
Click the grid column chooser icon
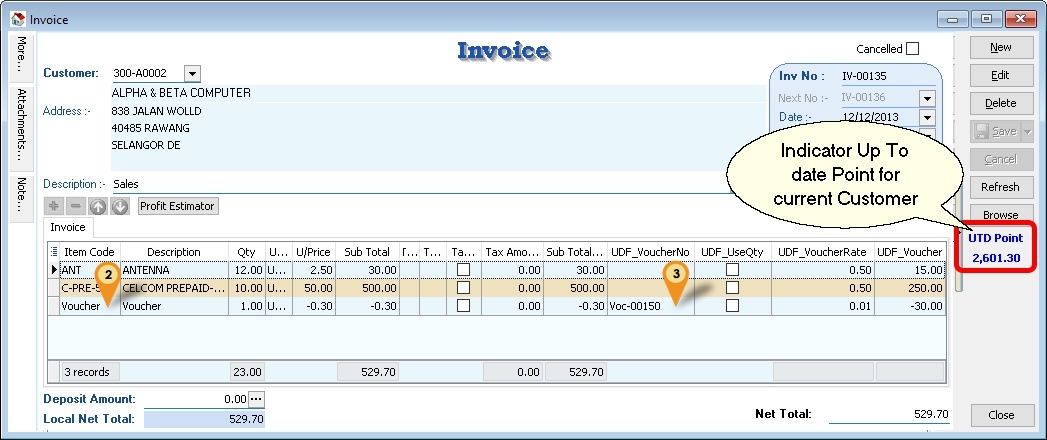[55, 252]
